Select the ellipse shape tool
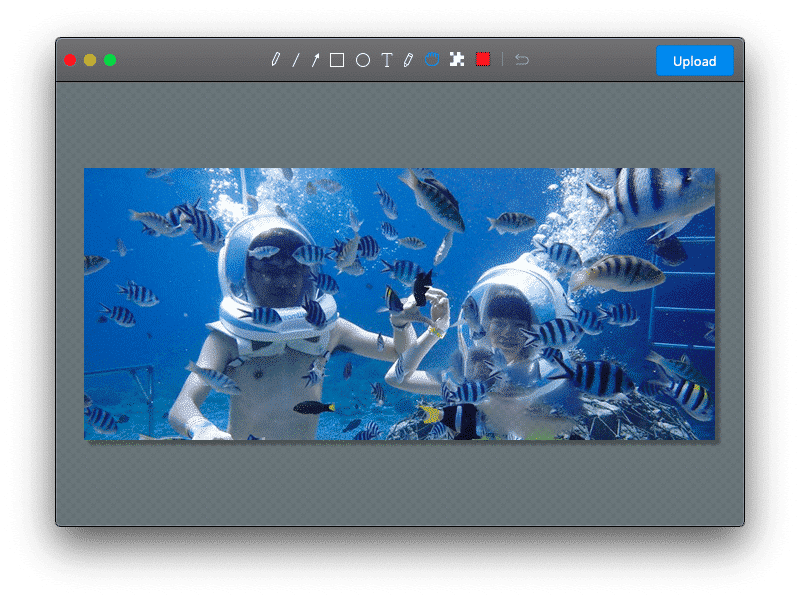Image resolution: width=800 pixels, height=600 pixels. point(362,58)
